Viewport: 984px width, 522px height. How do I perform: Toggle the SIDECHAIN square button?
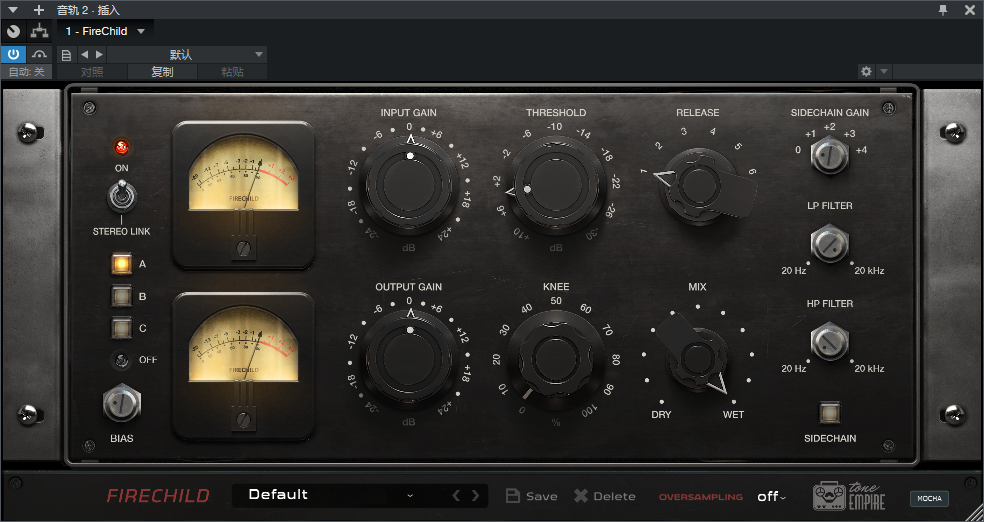[x=830, y=412]
